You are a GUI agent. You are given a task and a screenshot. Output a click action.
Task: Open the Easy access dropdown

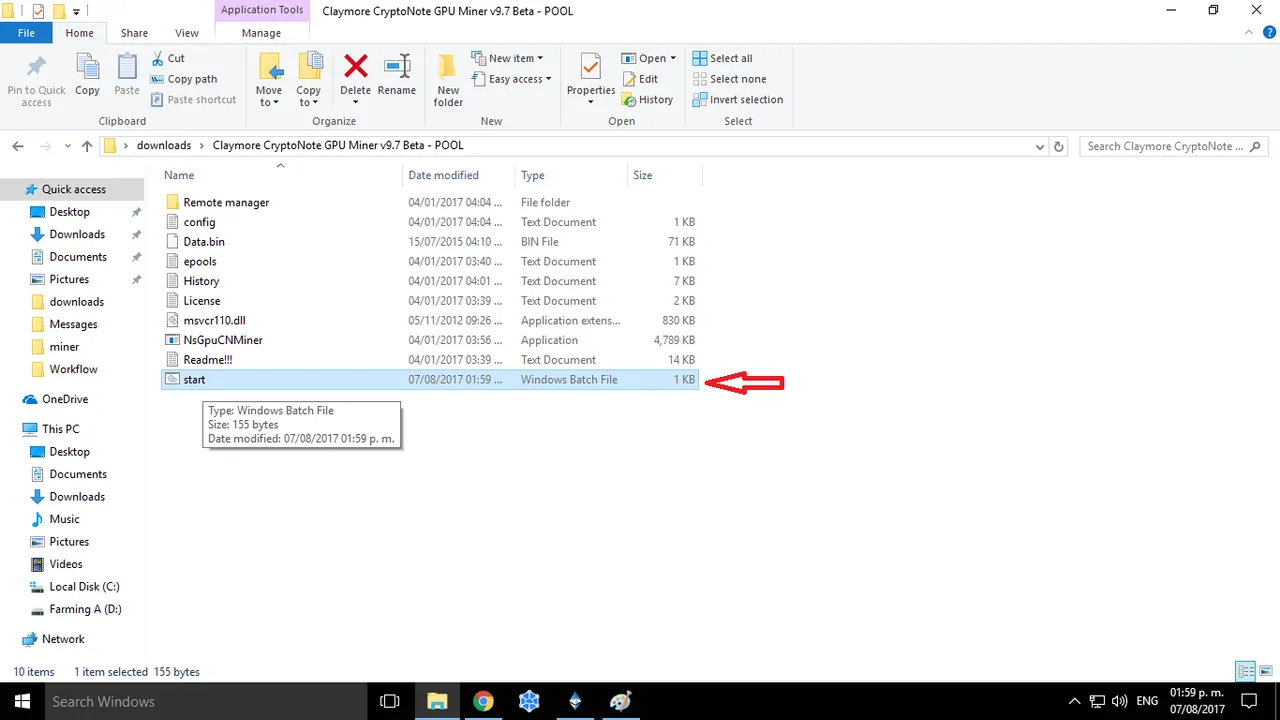click(x=511, y=79)
